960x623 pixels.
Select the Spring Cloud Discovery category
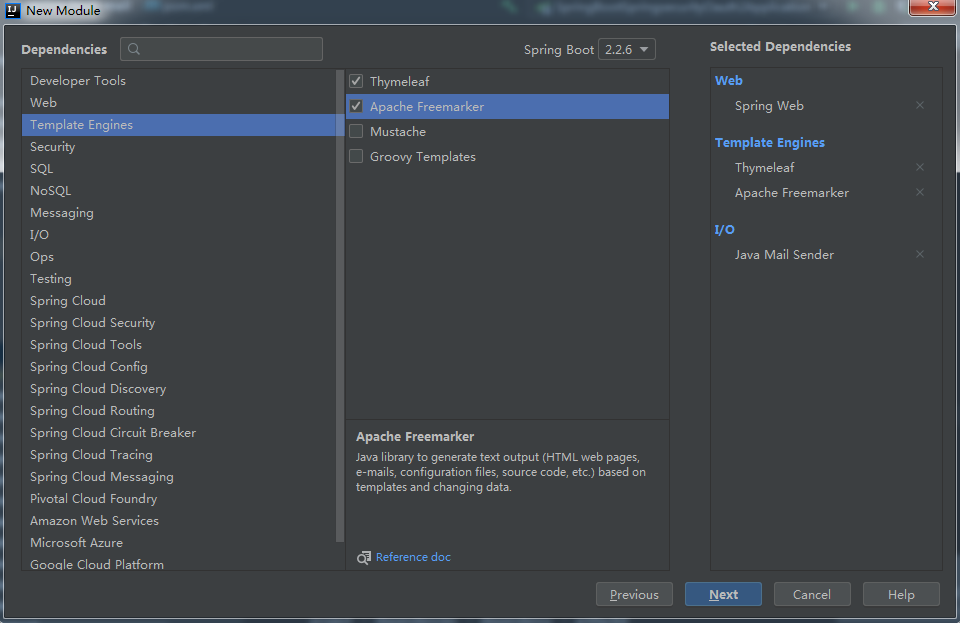coord(179,389)
